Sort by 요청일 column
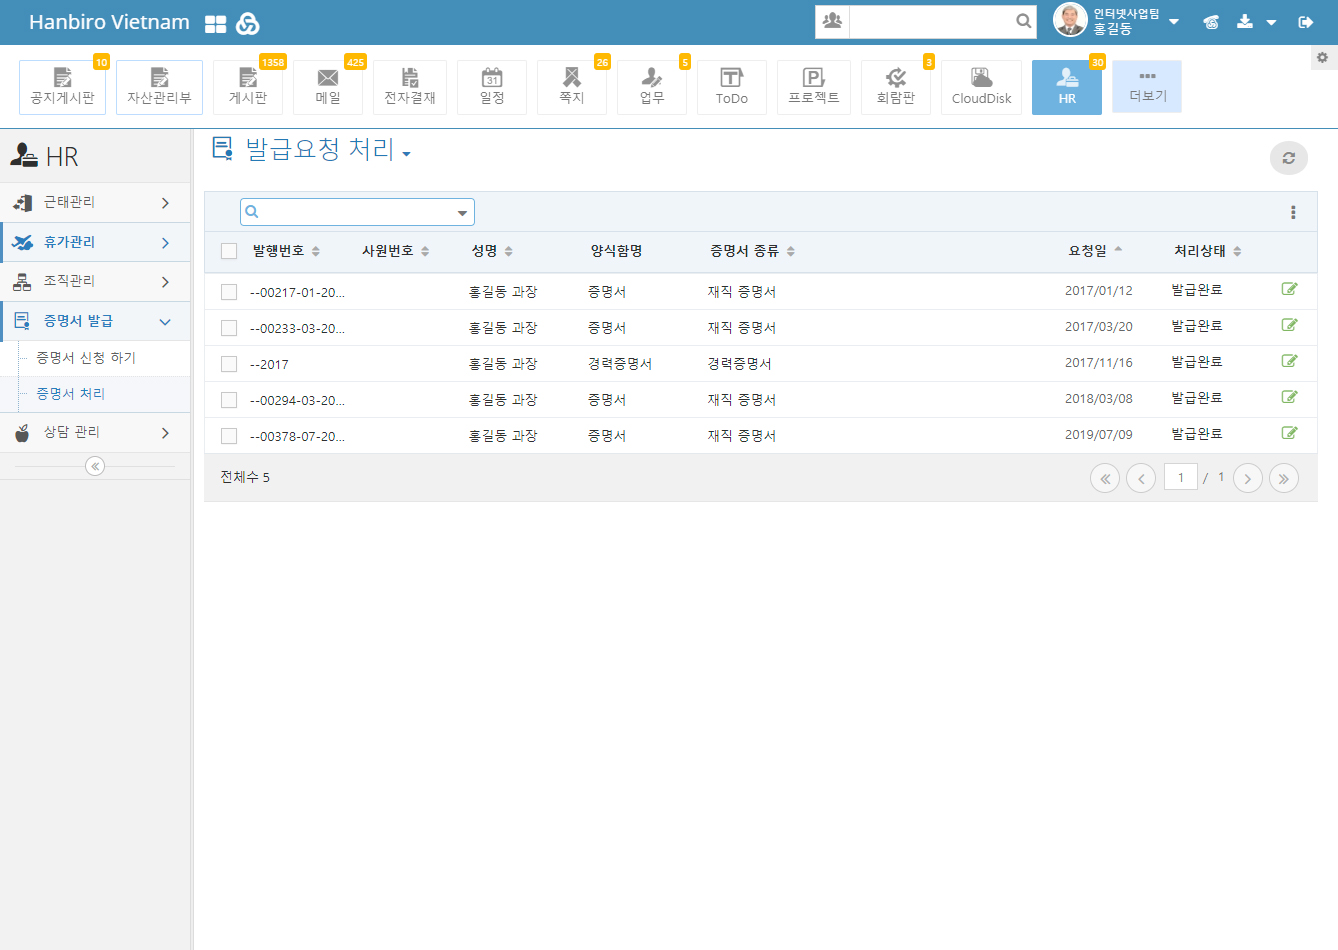1338x950 pixels. 1095,251
